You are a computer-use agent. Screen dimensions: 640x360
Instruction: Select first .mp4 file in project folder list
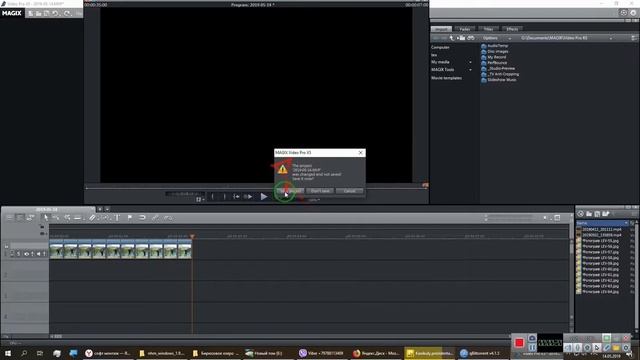(x=602, y=229)
